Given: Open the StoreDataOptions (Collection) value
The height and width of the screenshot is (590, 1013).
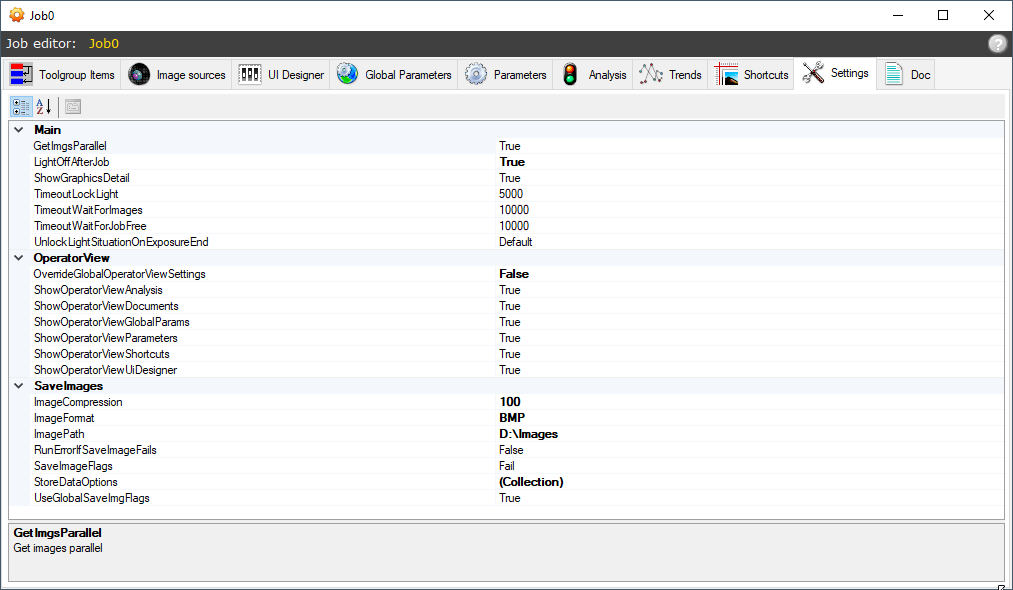Looking at the screenshot, I should point(531,482).
